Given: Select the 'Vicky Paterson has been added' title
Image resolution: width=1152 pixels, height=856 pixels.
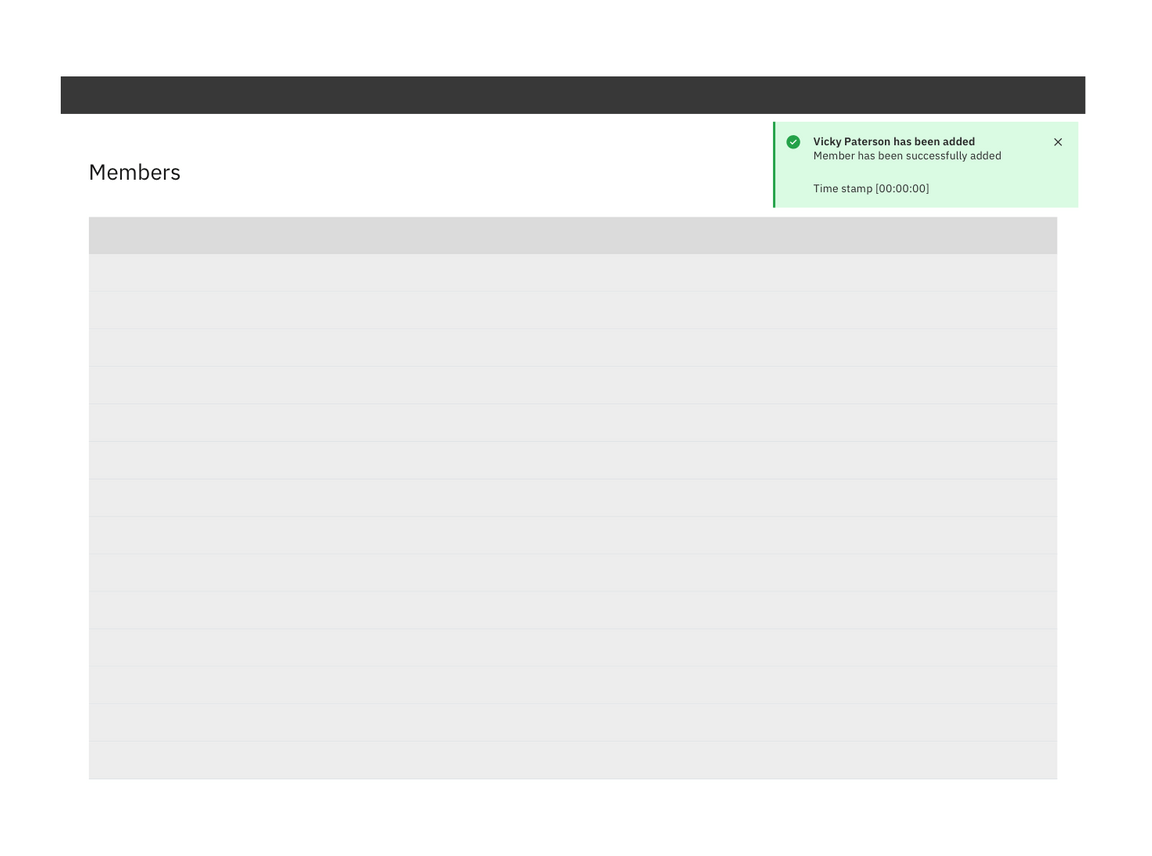Looking at the screenshot, I should (x=894, y=141).
